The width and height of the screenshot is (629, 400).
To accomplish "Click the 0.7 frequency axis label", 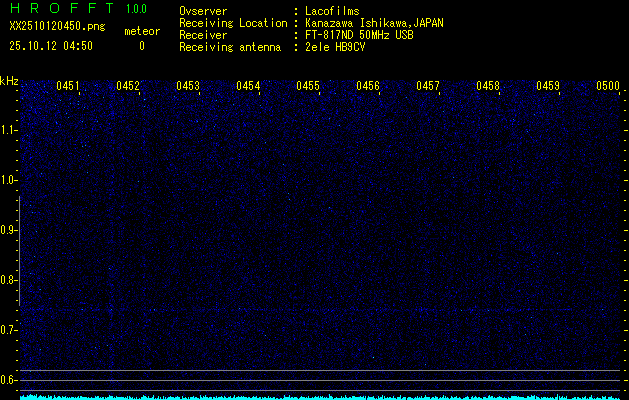I will tap(9, 330).
